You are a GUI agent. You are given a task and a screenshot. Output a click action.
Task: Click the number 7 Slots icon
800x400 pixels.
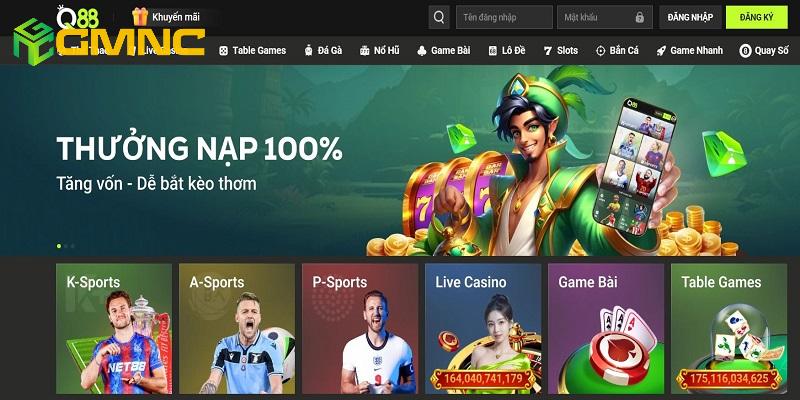coord(548,51)
